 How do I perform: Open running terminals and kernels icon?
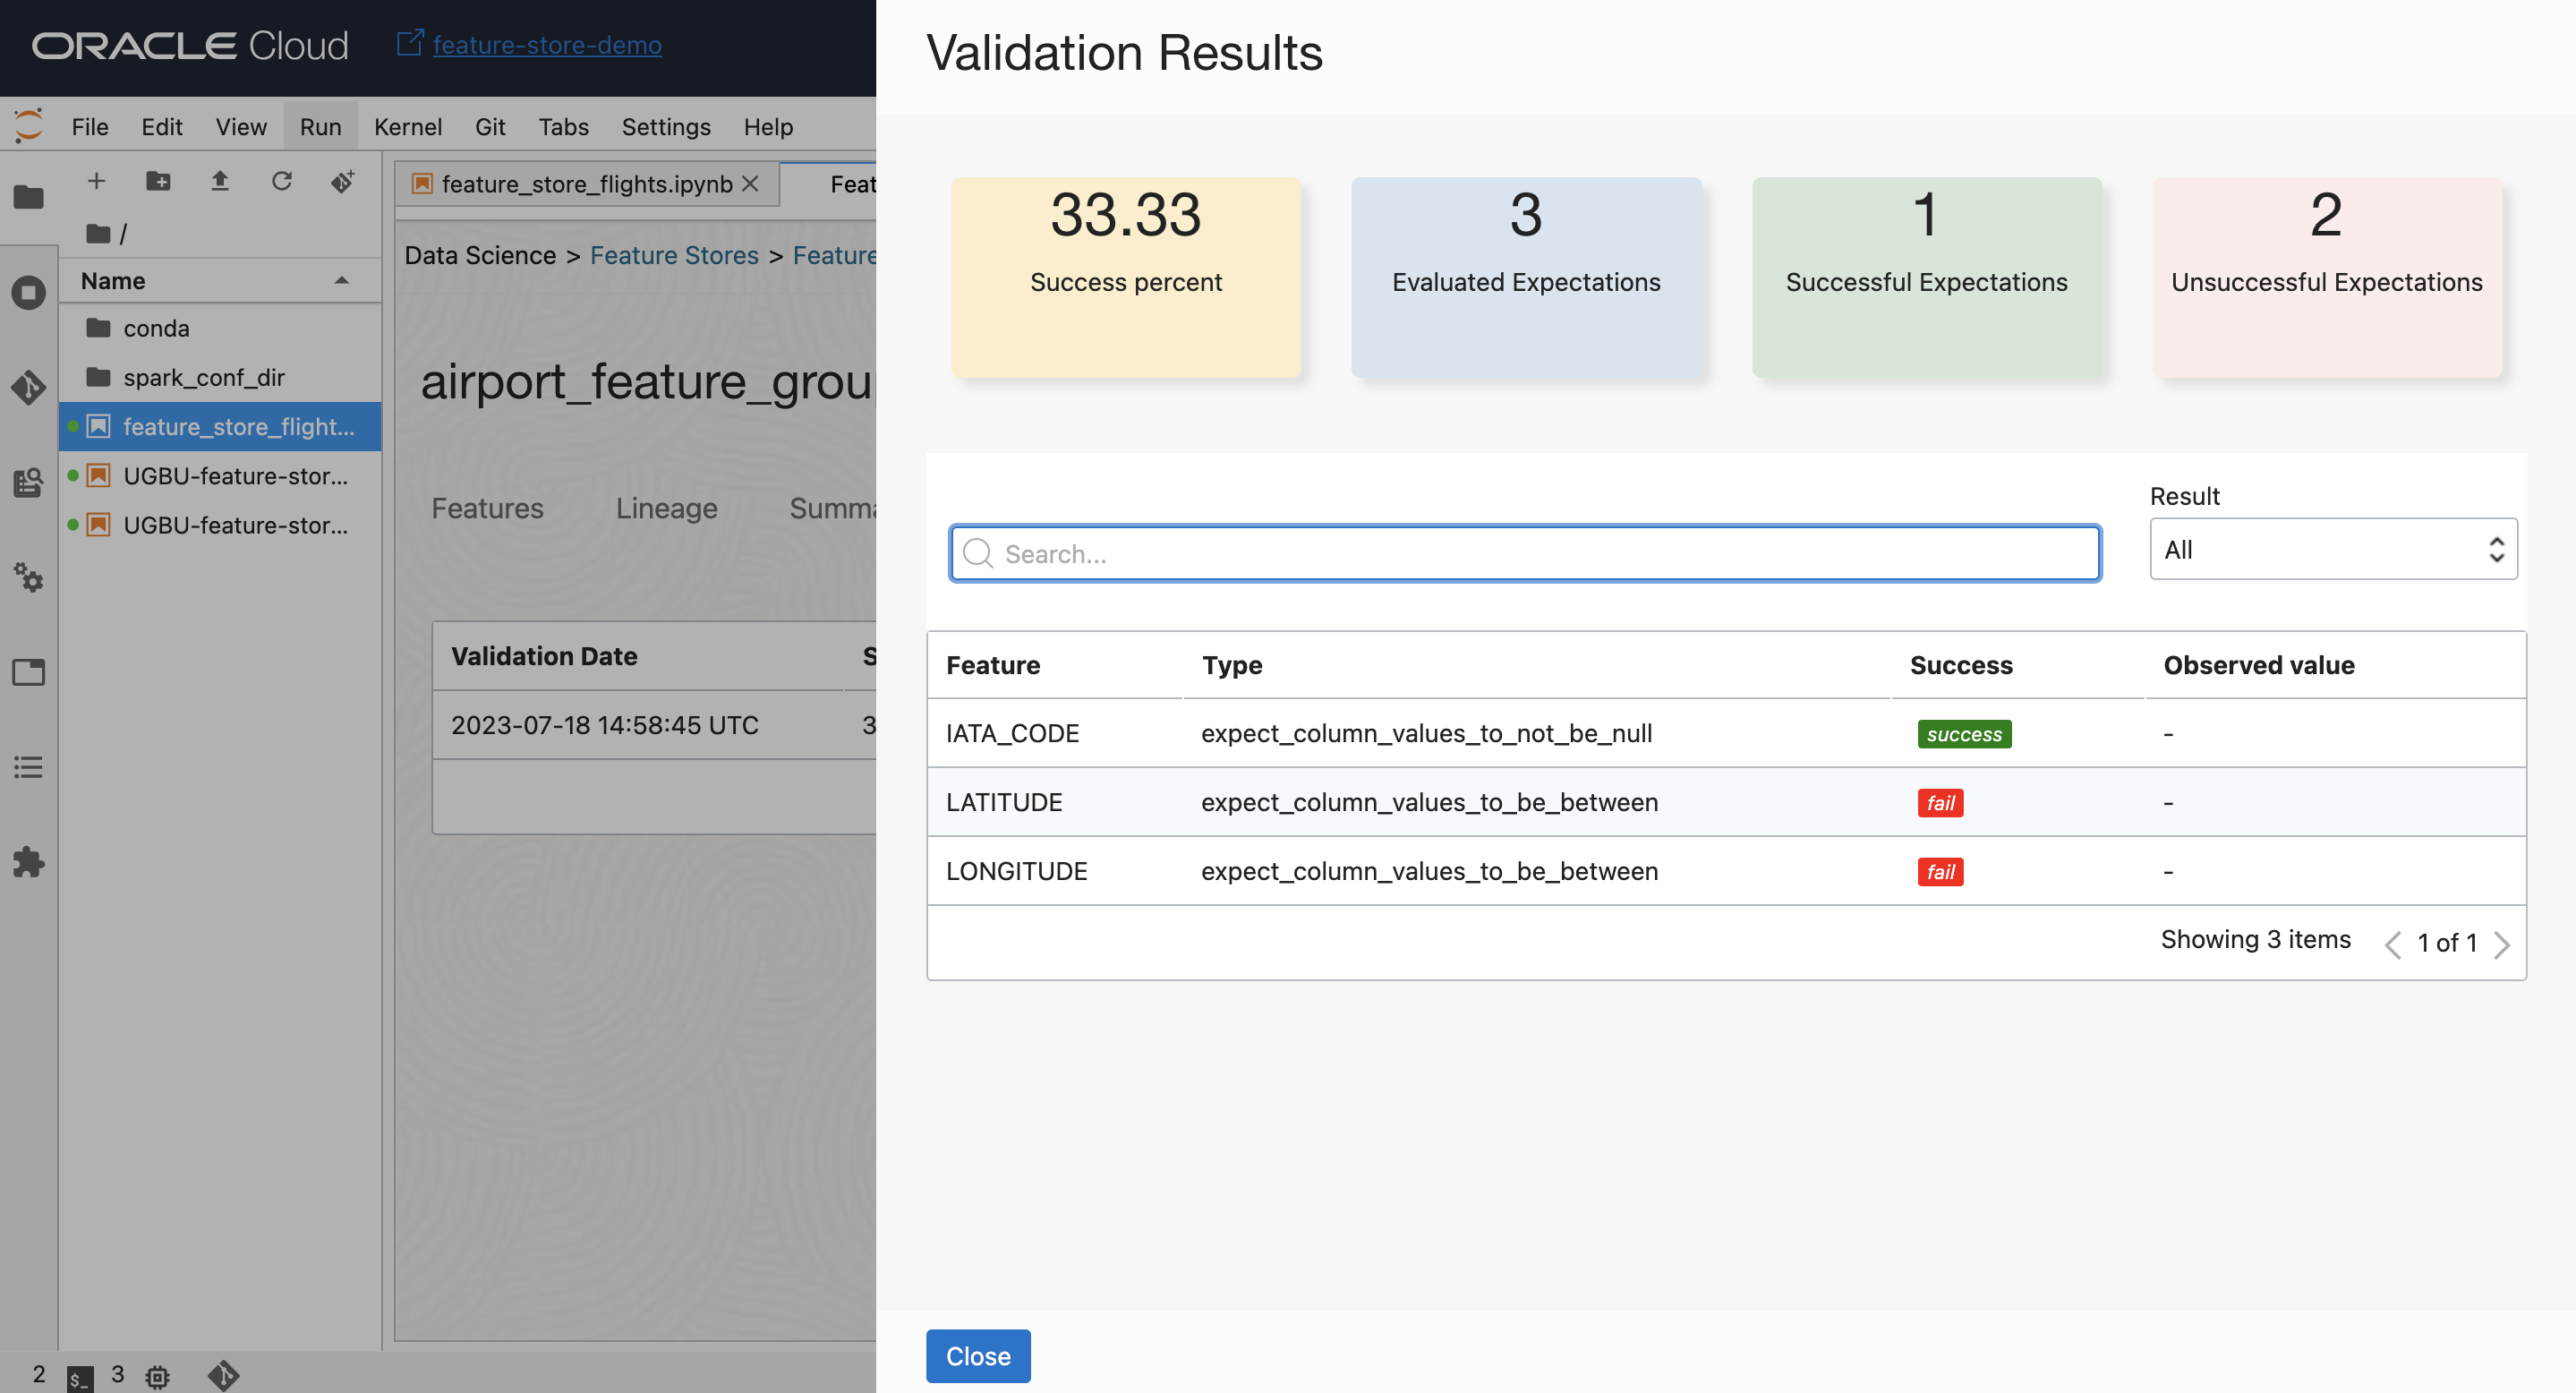28,292
